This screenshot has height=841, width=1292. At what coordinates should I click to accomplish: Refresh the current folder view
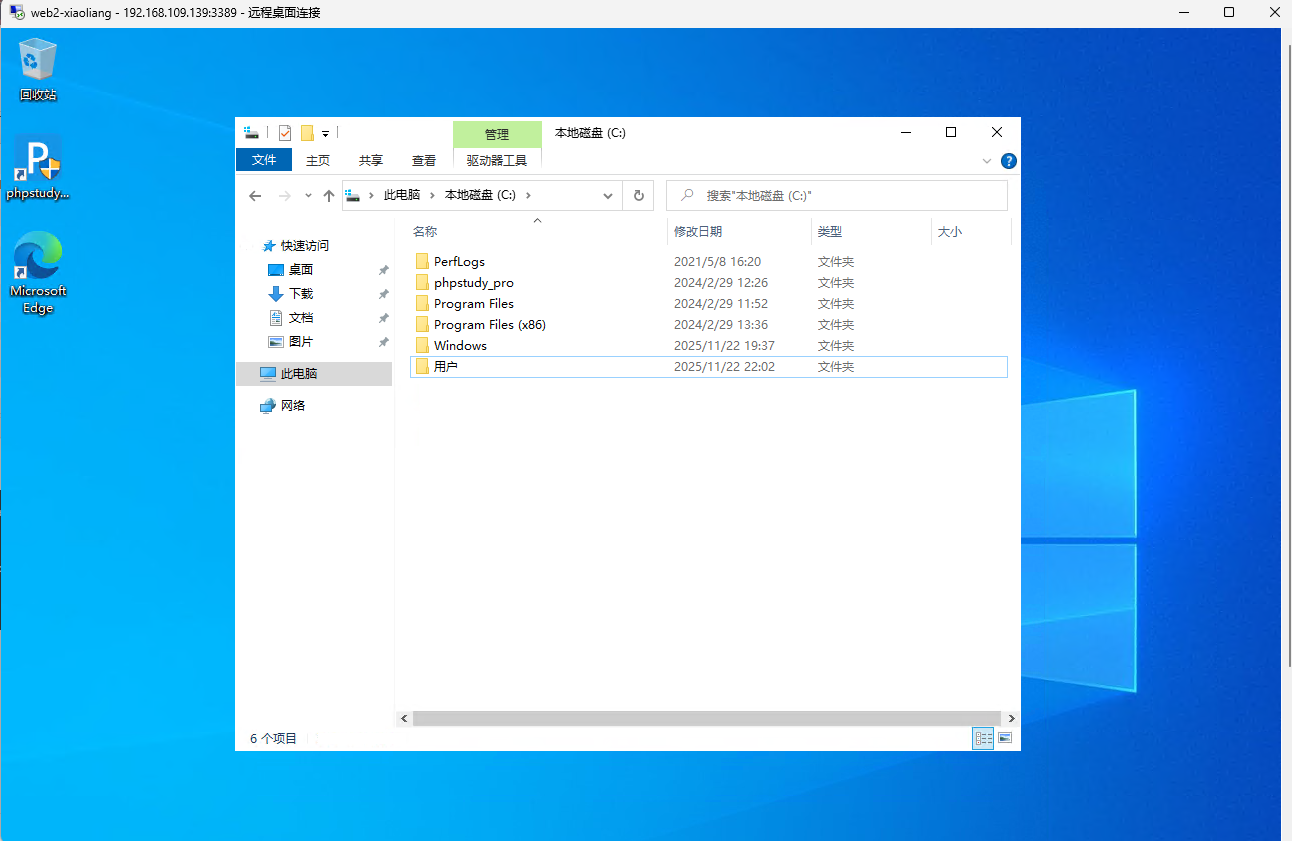coord(638,196)
